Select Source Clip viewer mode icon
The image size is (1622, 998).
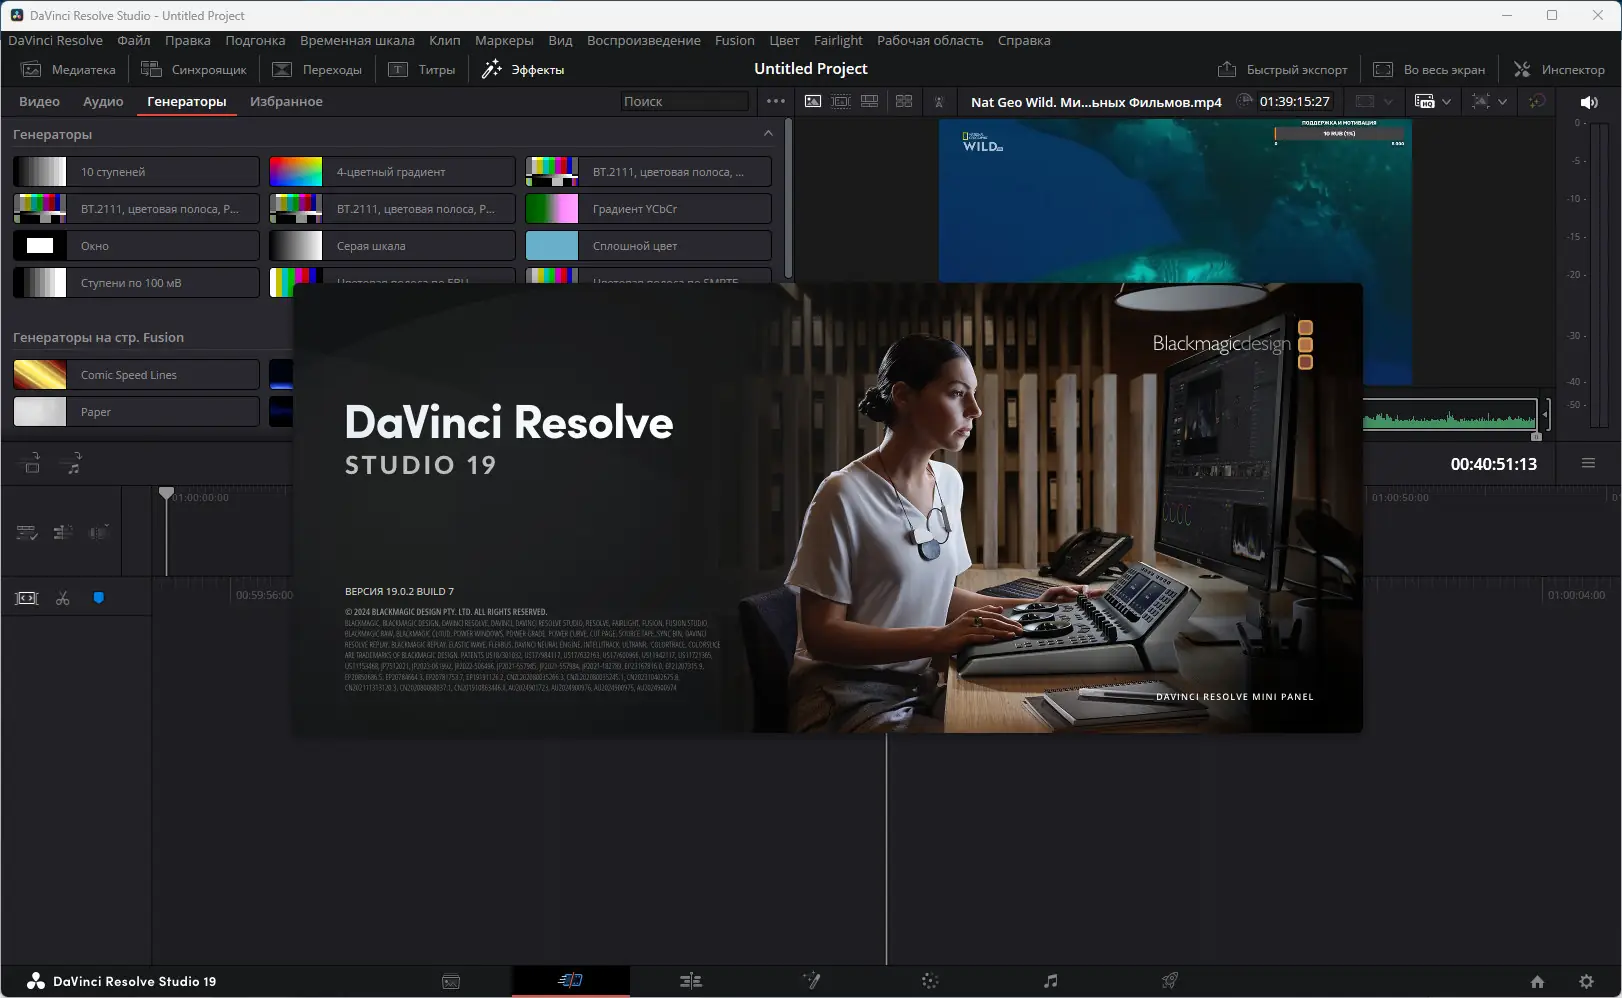pyautogui.click(x=813, y=101)
